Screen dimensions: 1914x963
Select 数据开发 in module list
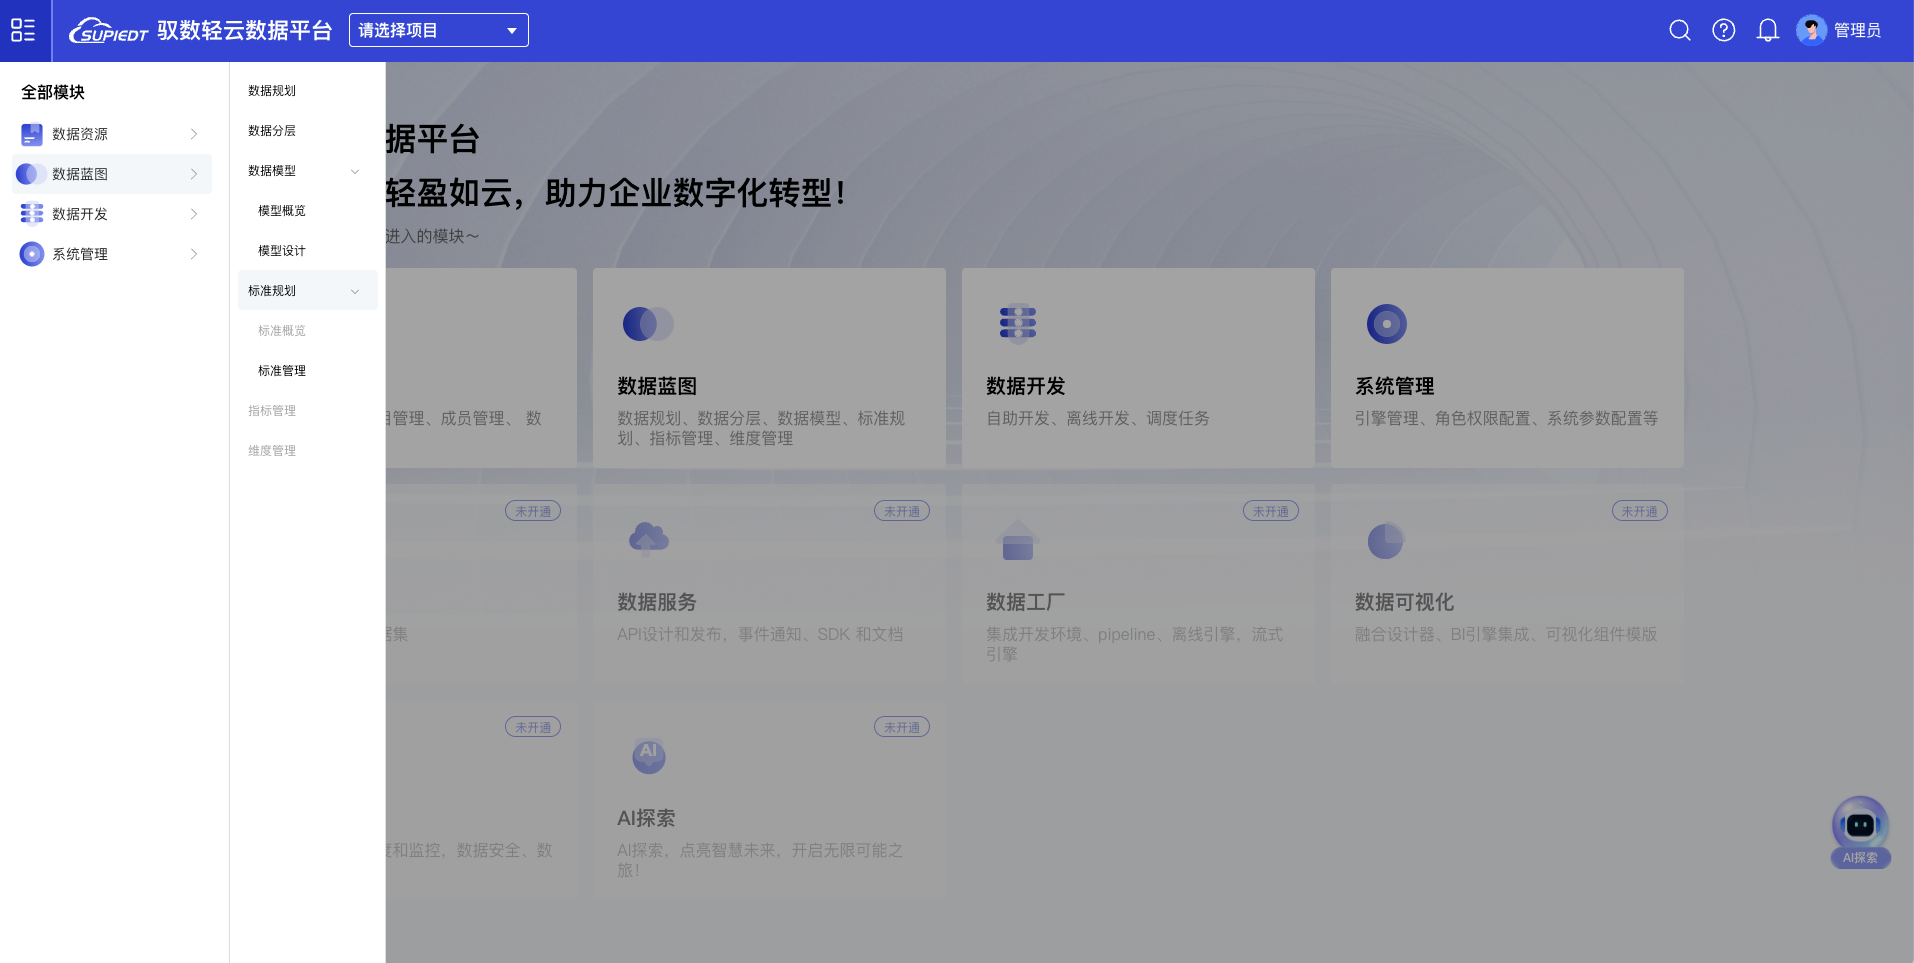click(112, 214)
